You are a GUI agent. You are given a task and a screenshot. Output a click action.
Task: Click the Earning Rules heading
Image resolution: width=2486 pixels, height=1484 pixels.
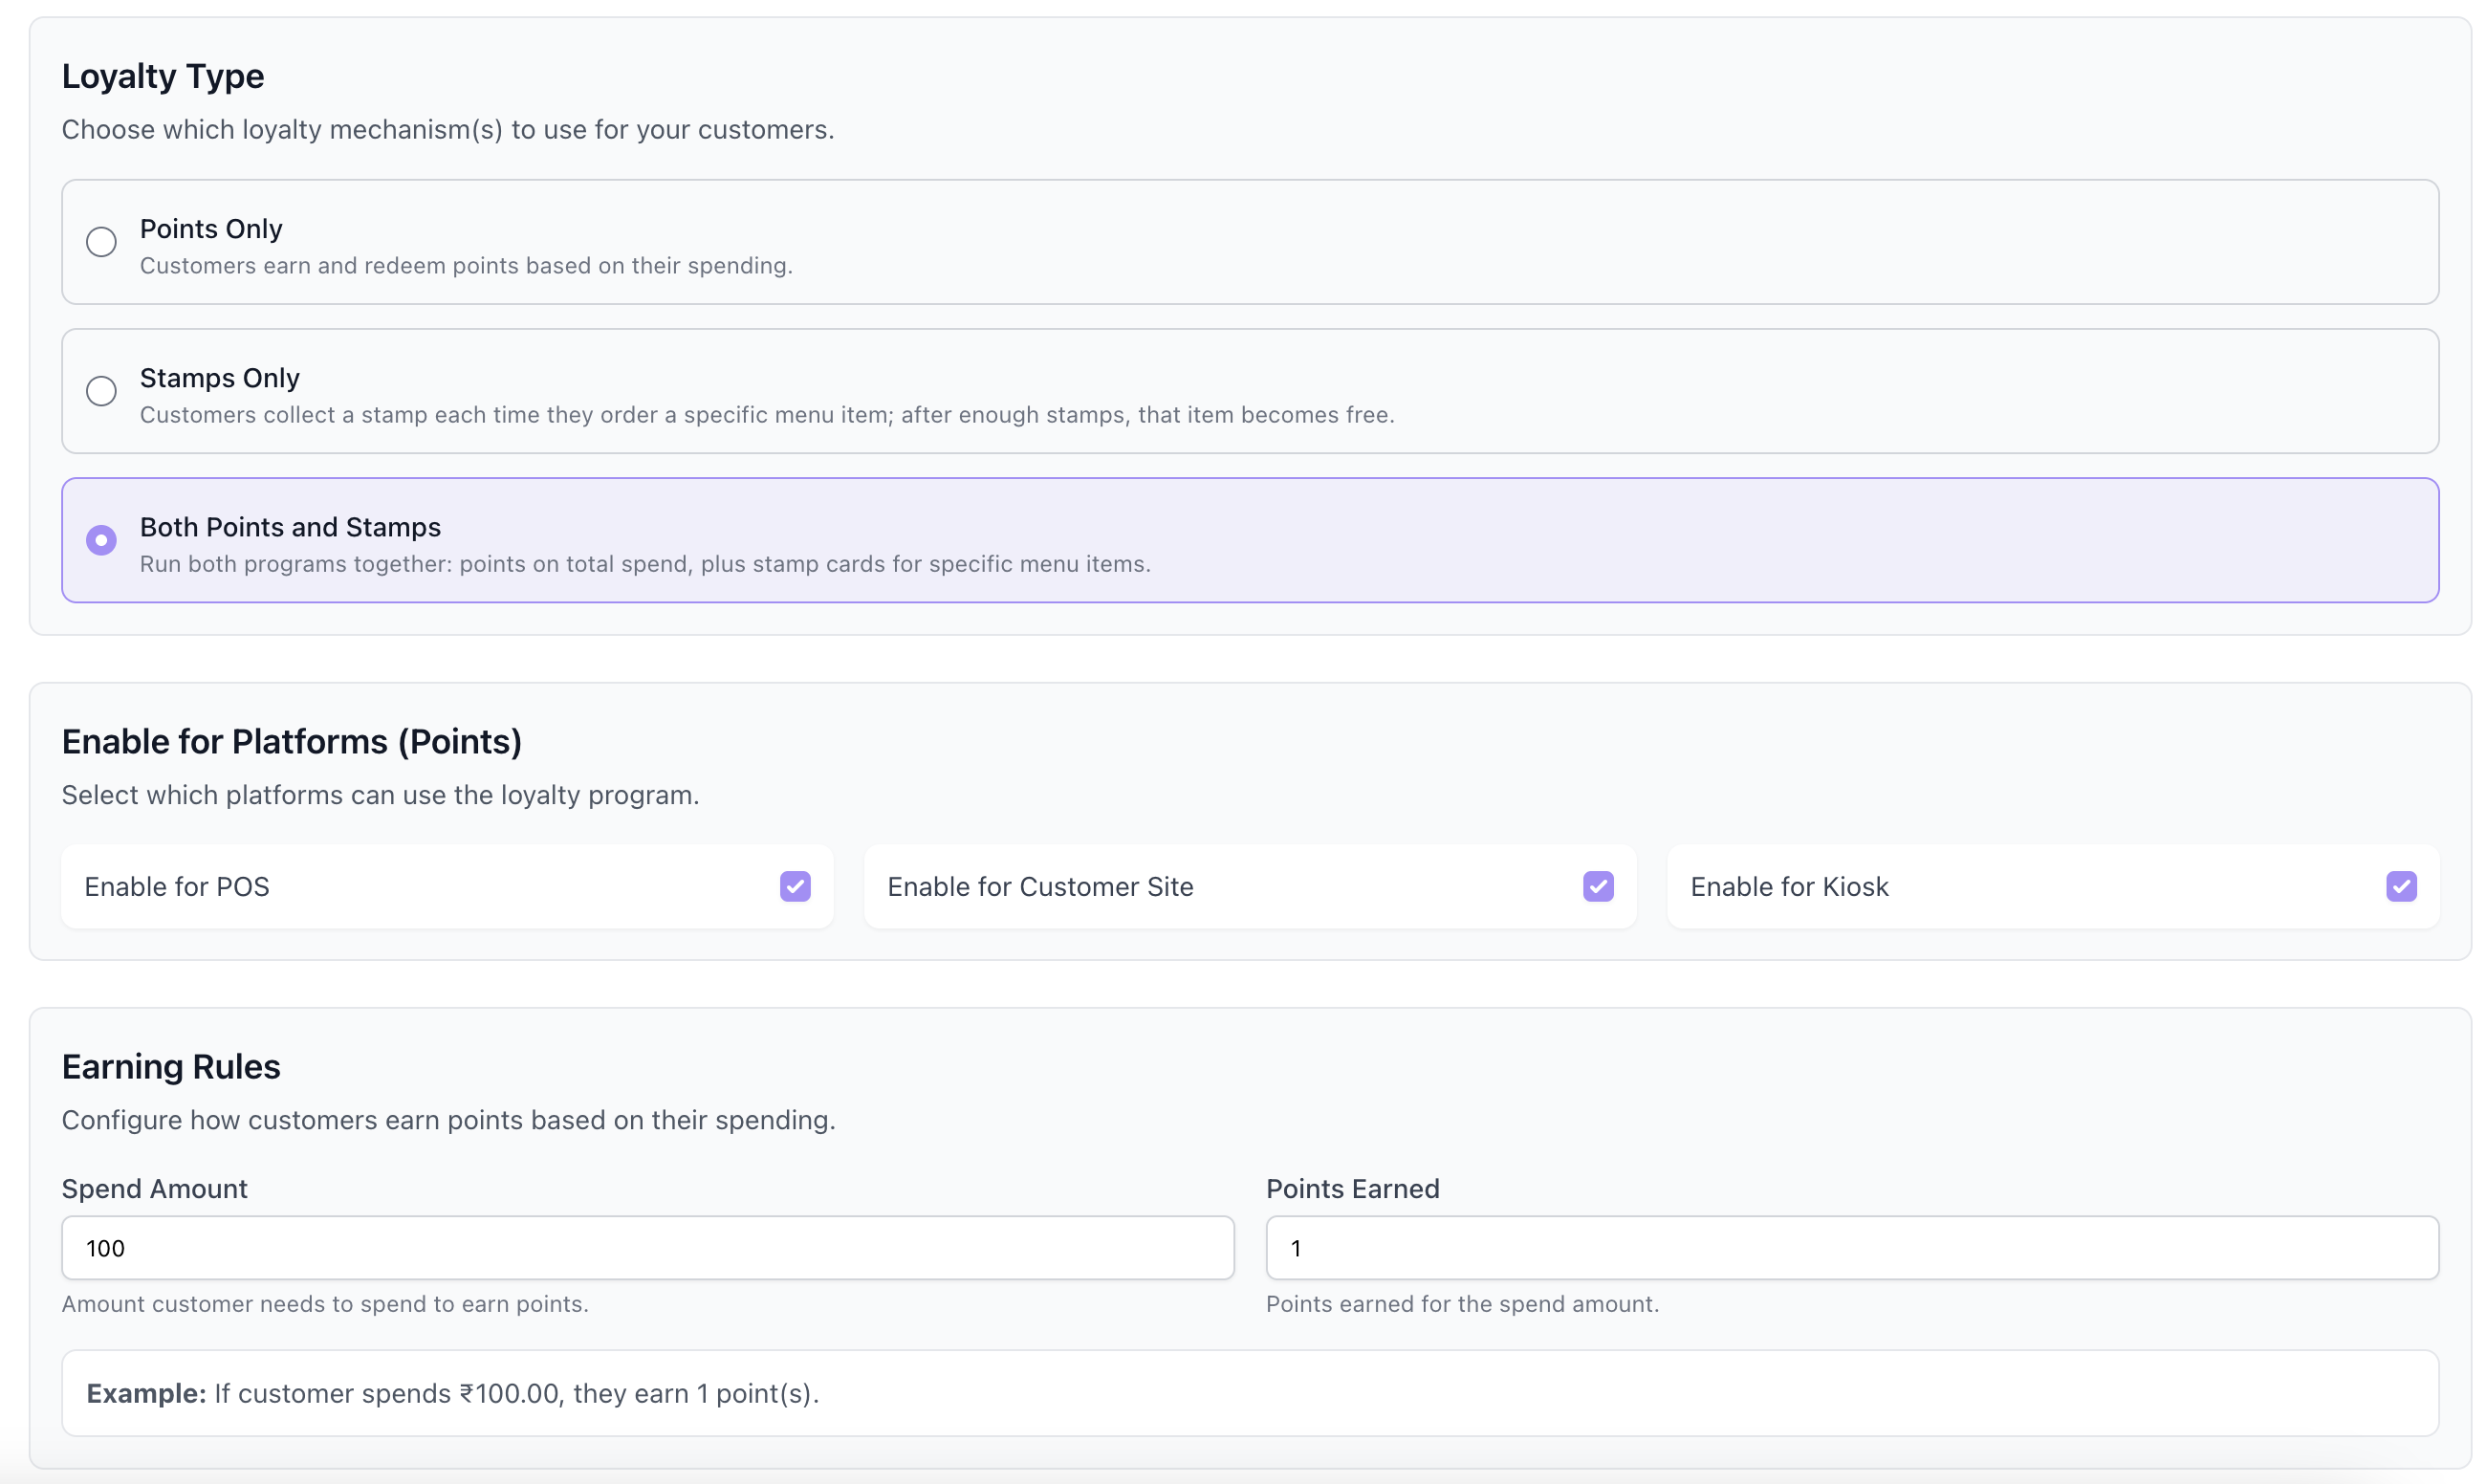pos(171,1067)
